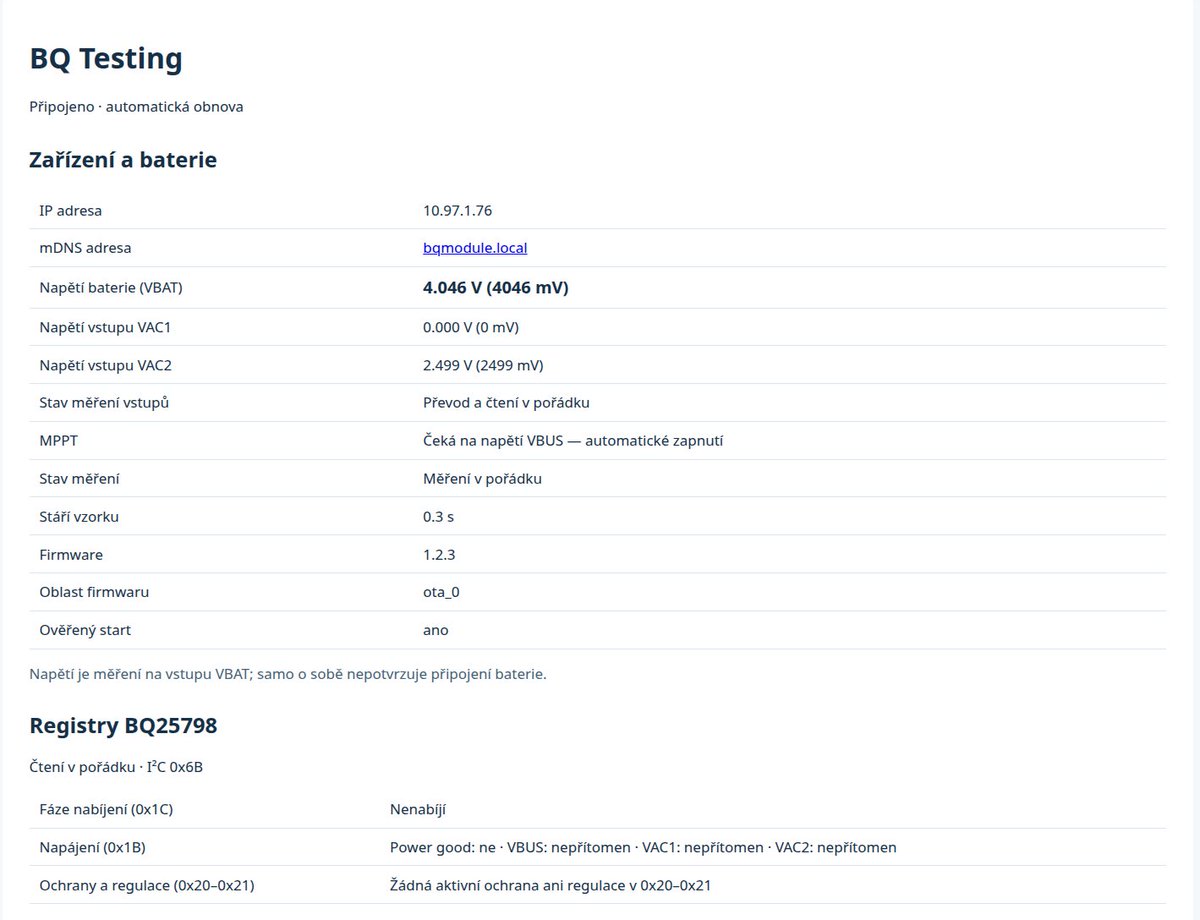1200x920 pixels.
Task: Click the VAC2 voltage 2.499 V value
Action: tap(483, 365)
